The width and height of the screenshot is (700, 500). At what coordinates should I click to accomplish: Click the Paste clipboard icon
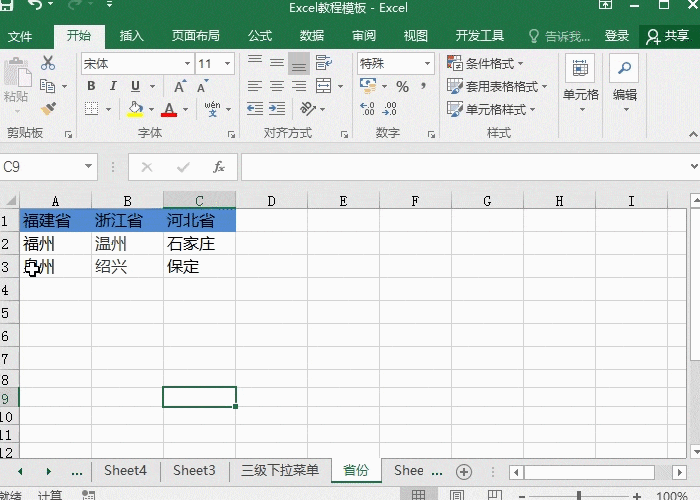(17, 73)
